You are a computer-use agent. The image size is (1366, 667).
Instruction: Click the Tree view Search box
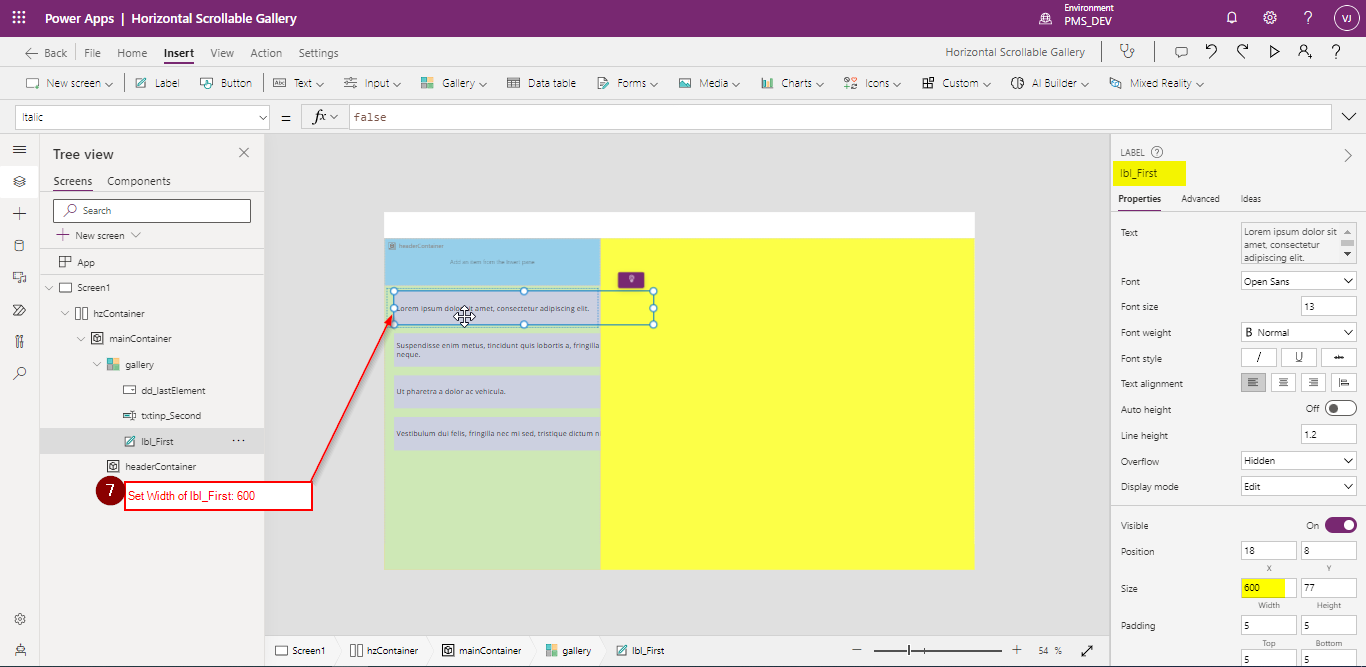(152, 210)
